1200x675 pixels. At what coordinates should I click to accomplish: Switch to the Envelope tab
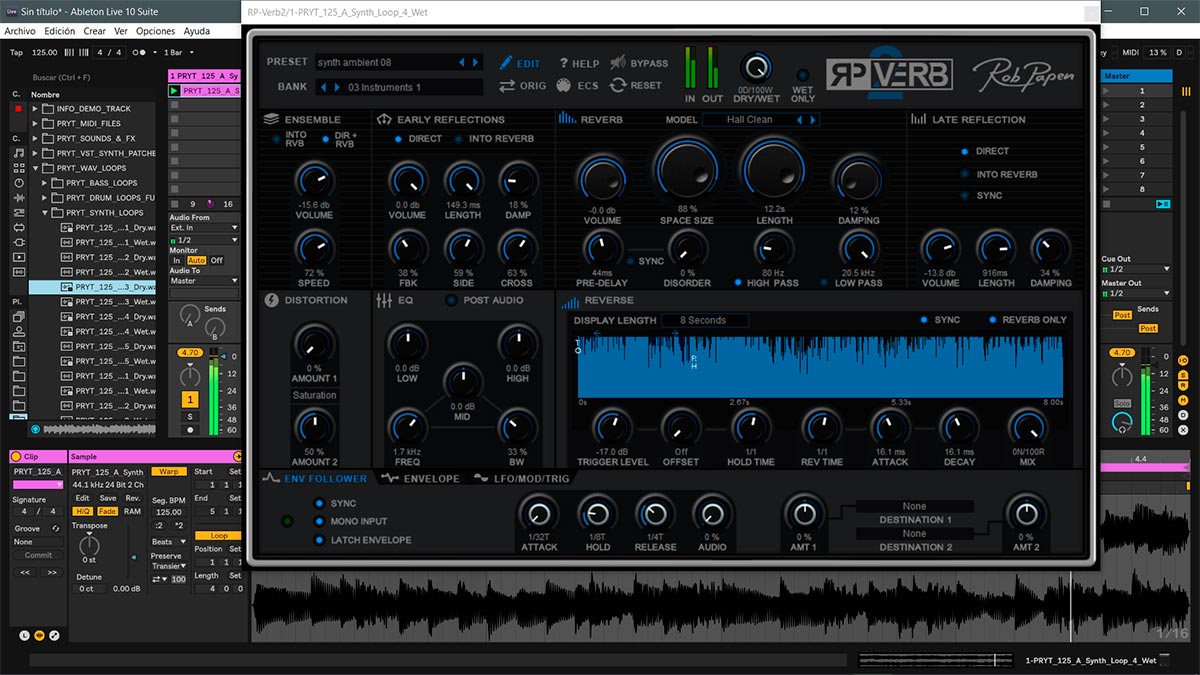(421, 479)
